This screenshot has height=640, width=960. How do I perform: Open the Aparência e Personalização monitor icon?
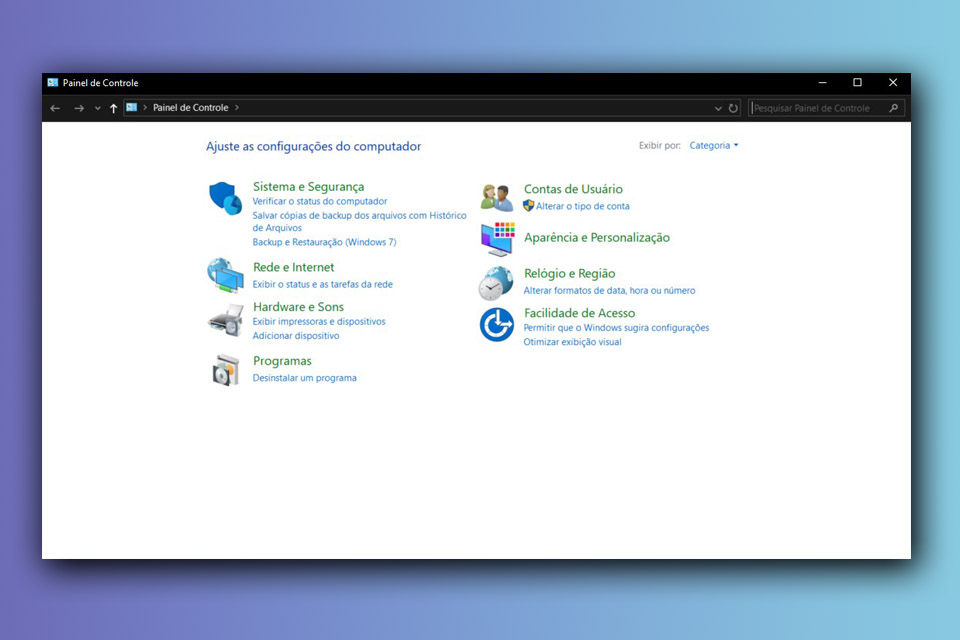pyautogui.click(x=497, y=238)
